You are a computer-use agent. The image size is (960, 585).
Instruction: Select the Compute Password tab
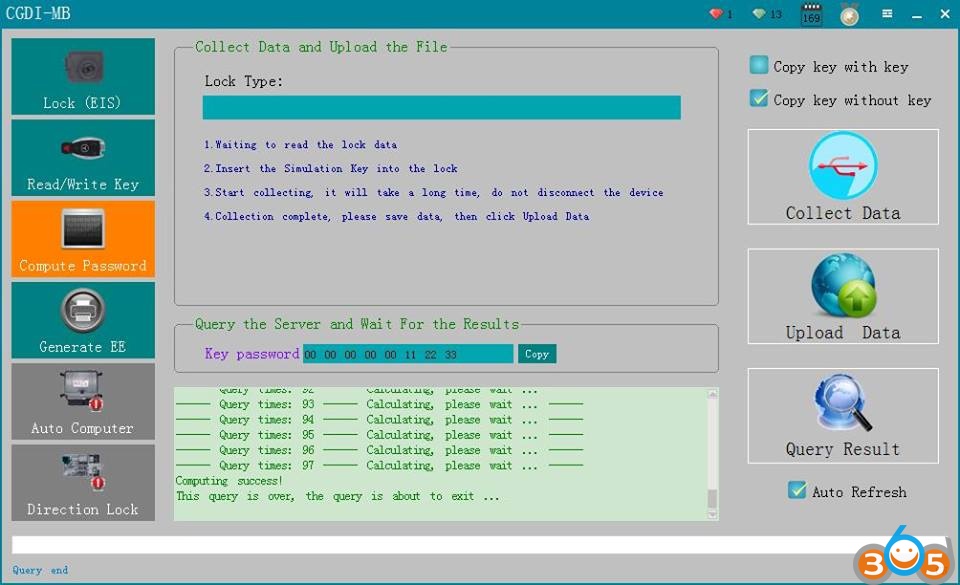tap(83, 239)
